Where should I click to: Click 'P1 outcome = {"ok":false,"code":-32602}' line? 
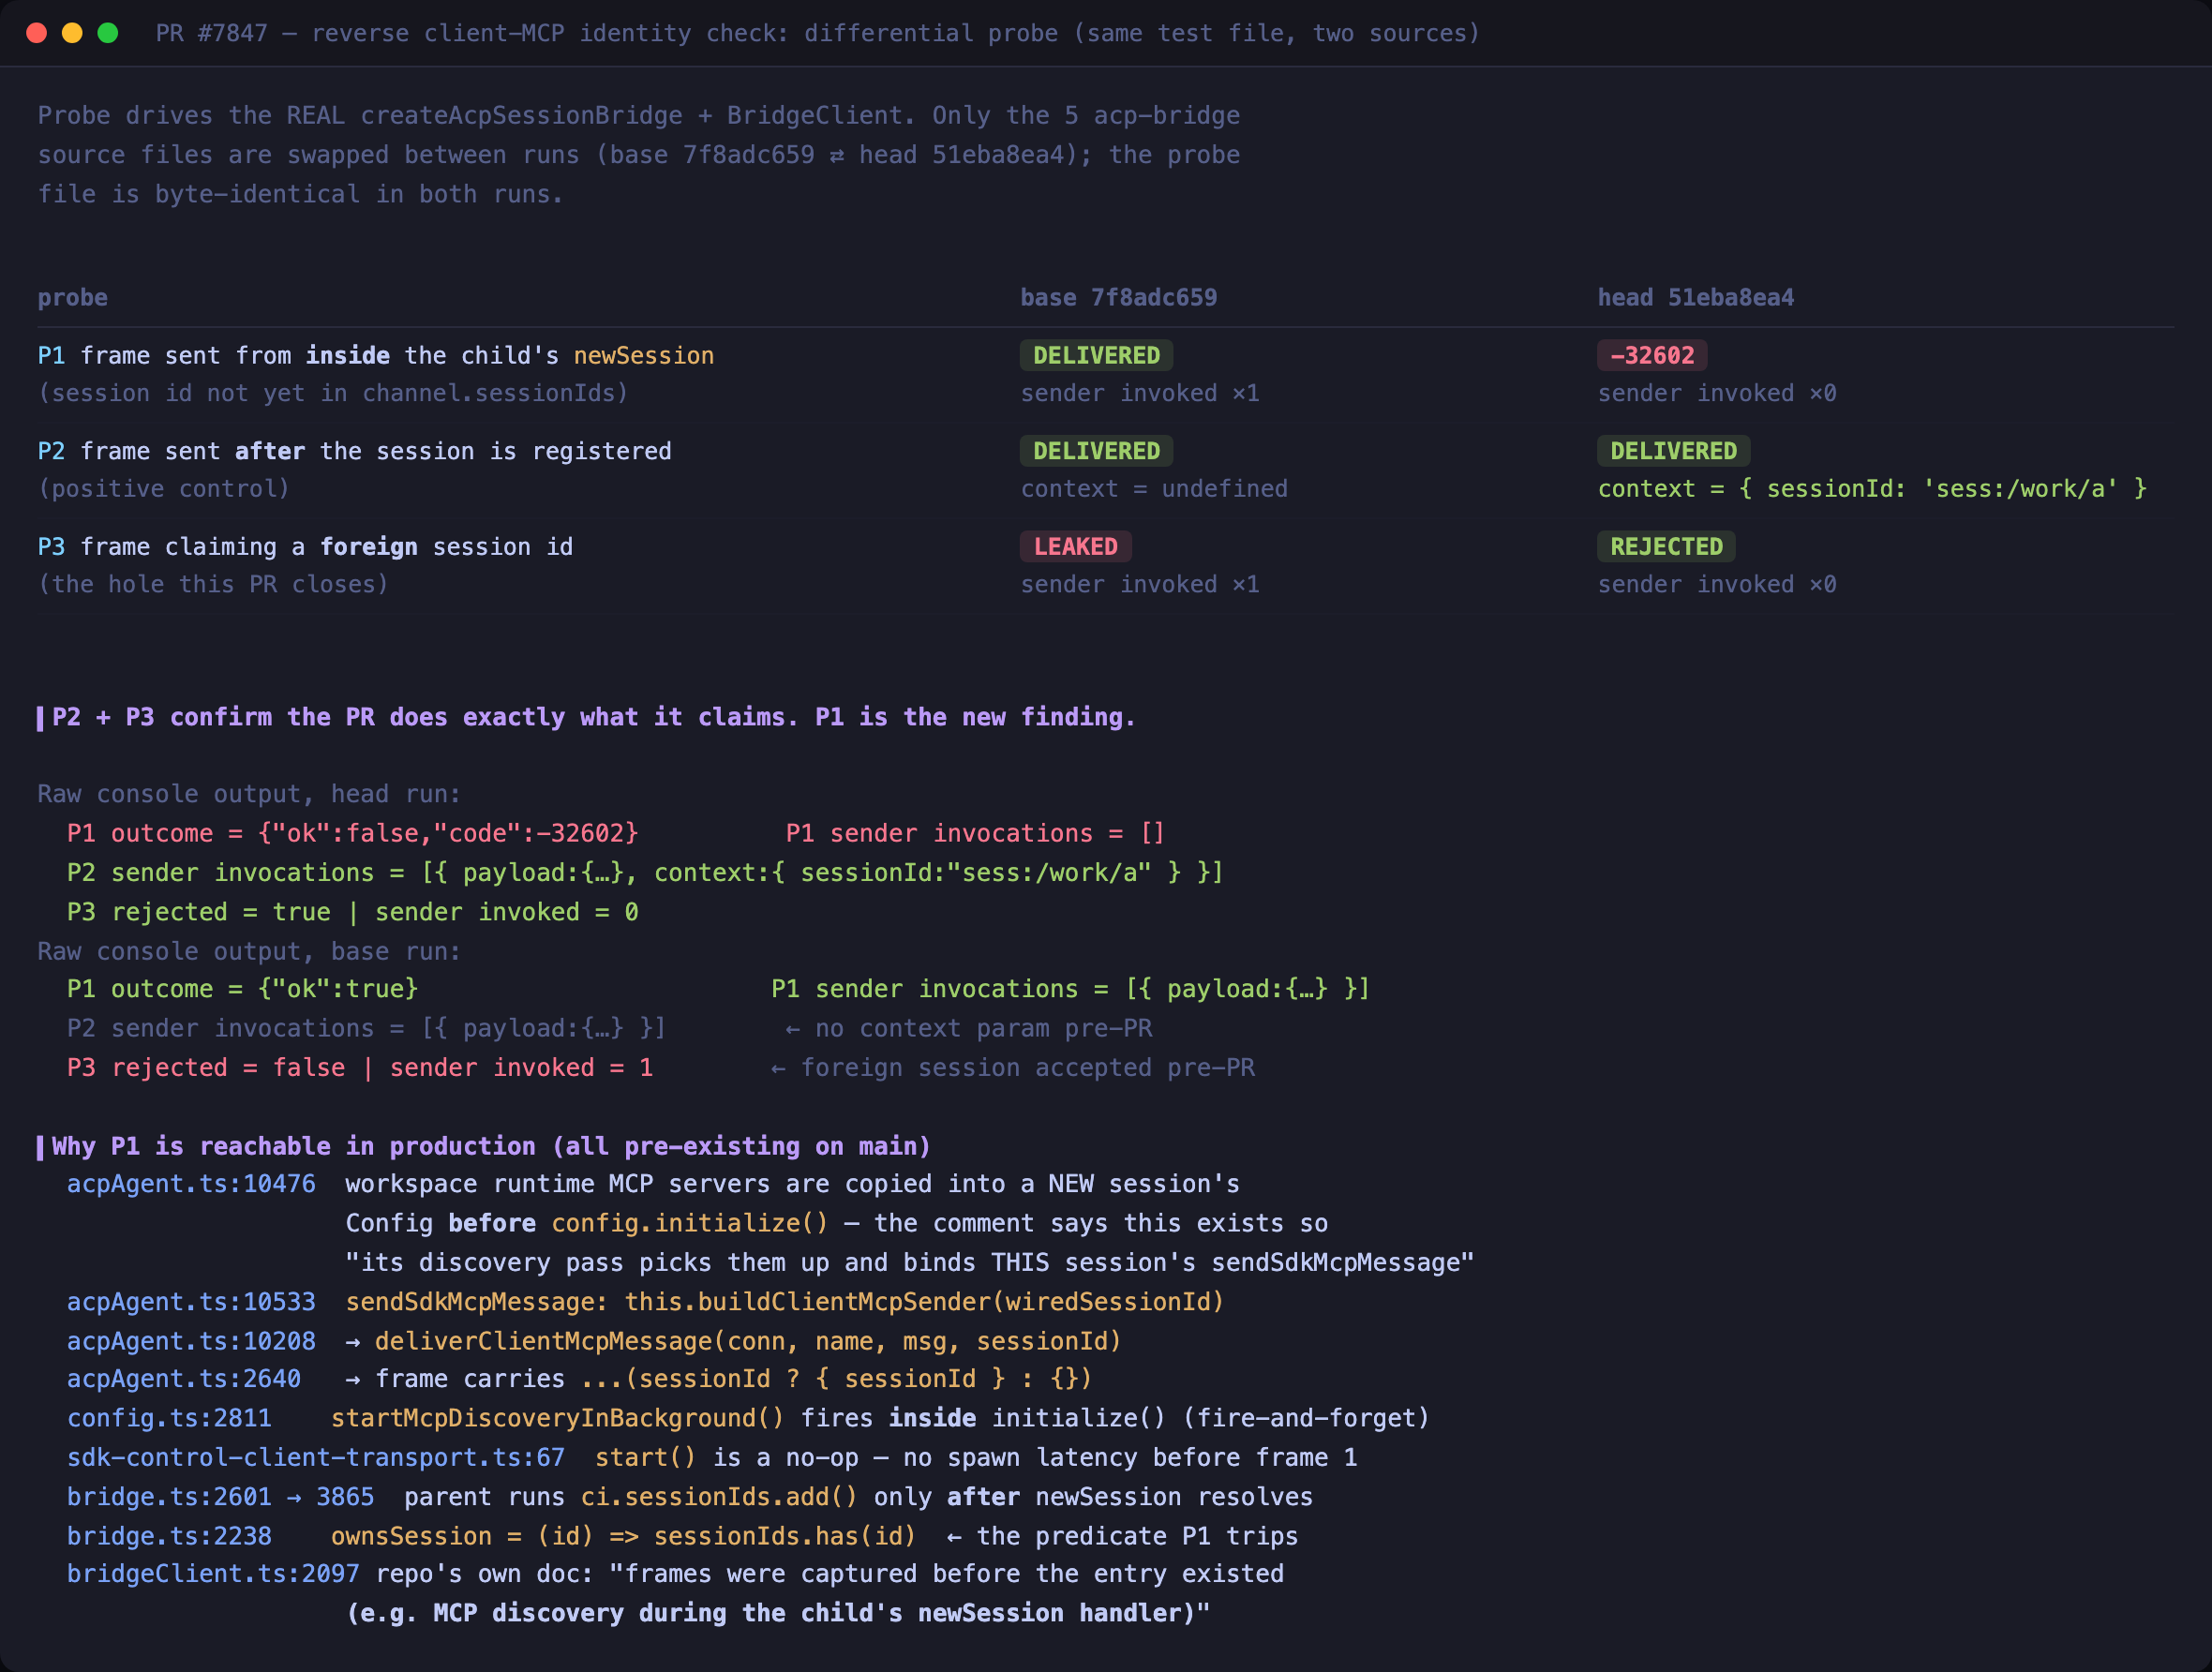353,833
